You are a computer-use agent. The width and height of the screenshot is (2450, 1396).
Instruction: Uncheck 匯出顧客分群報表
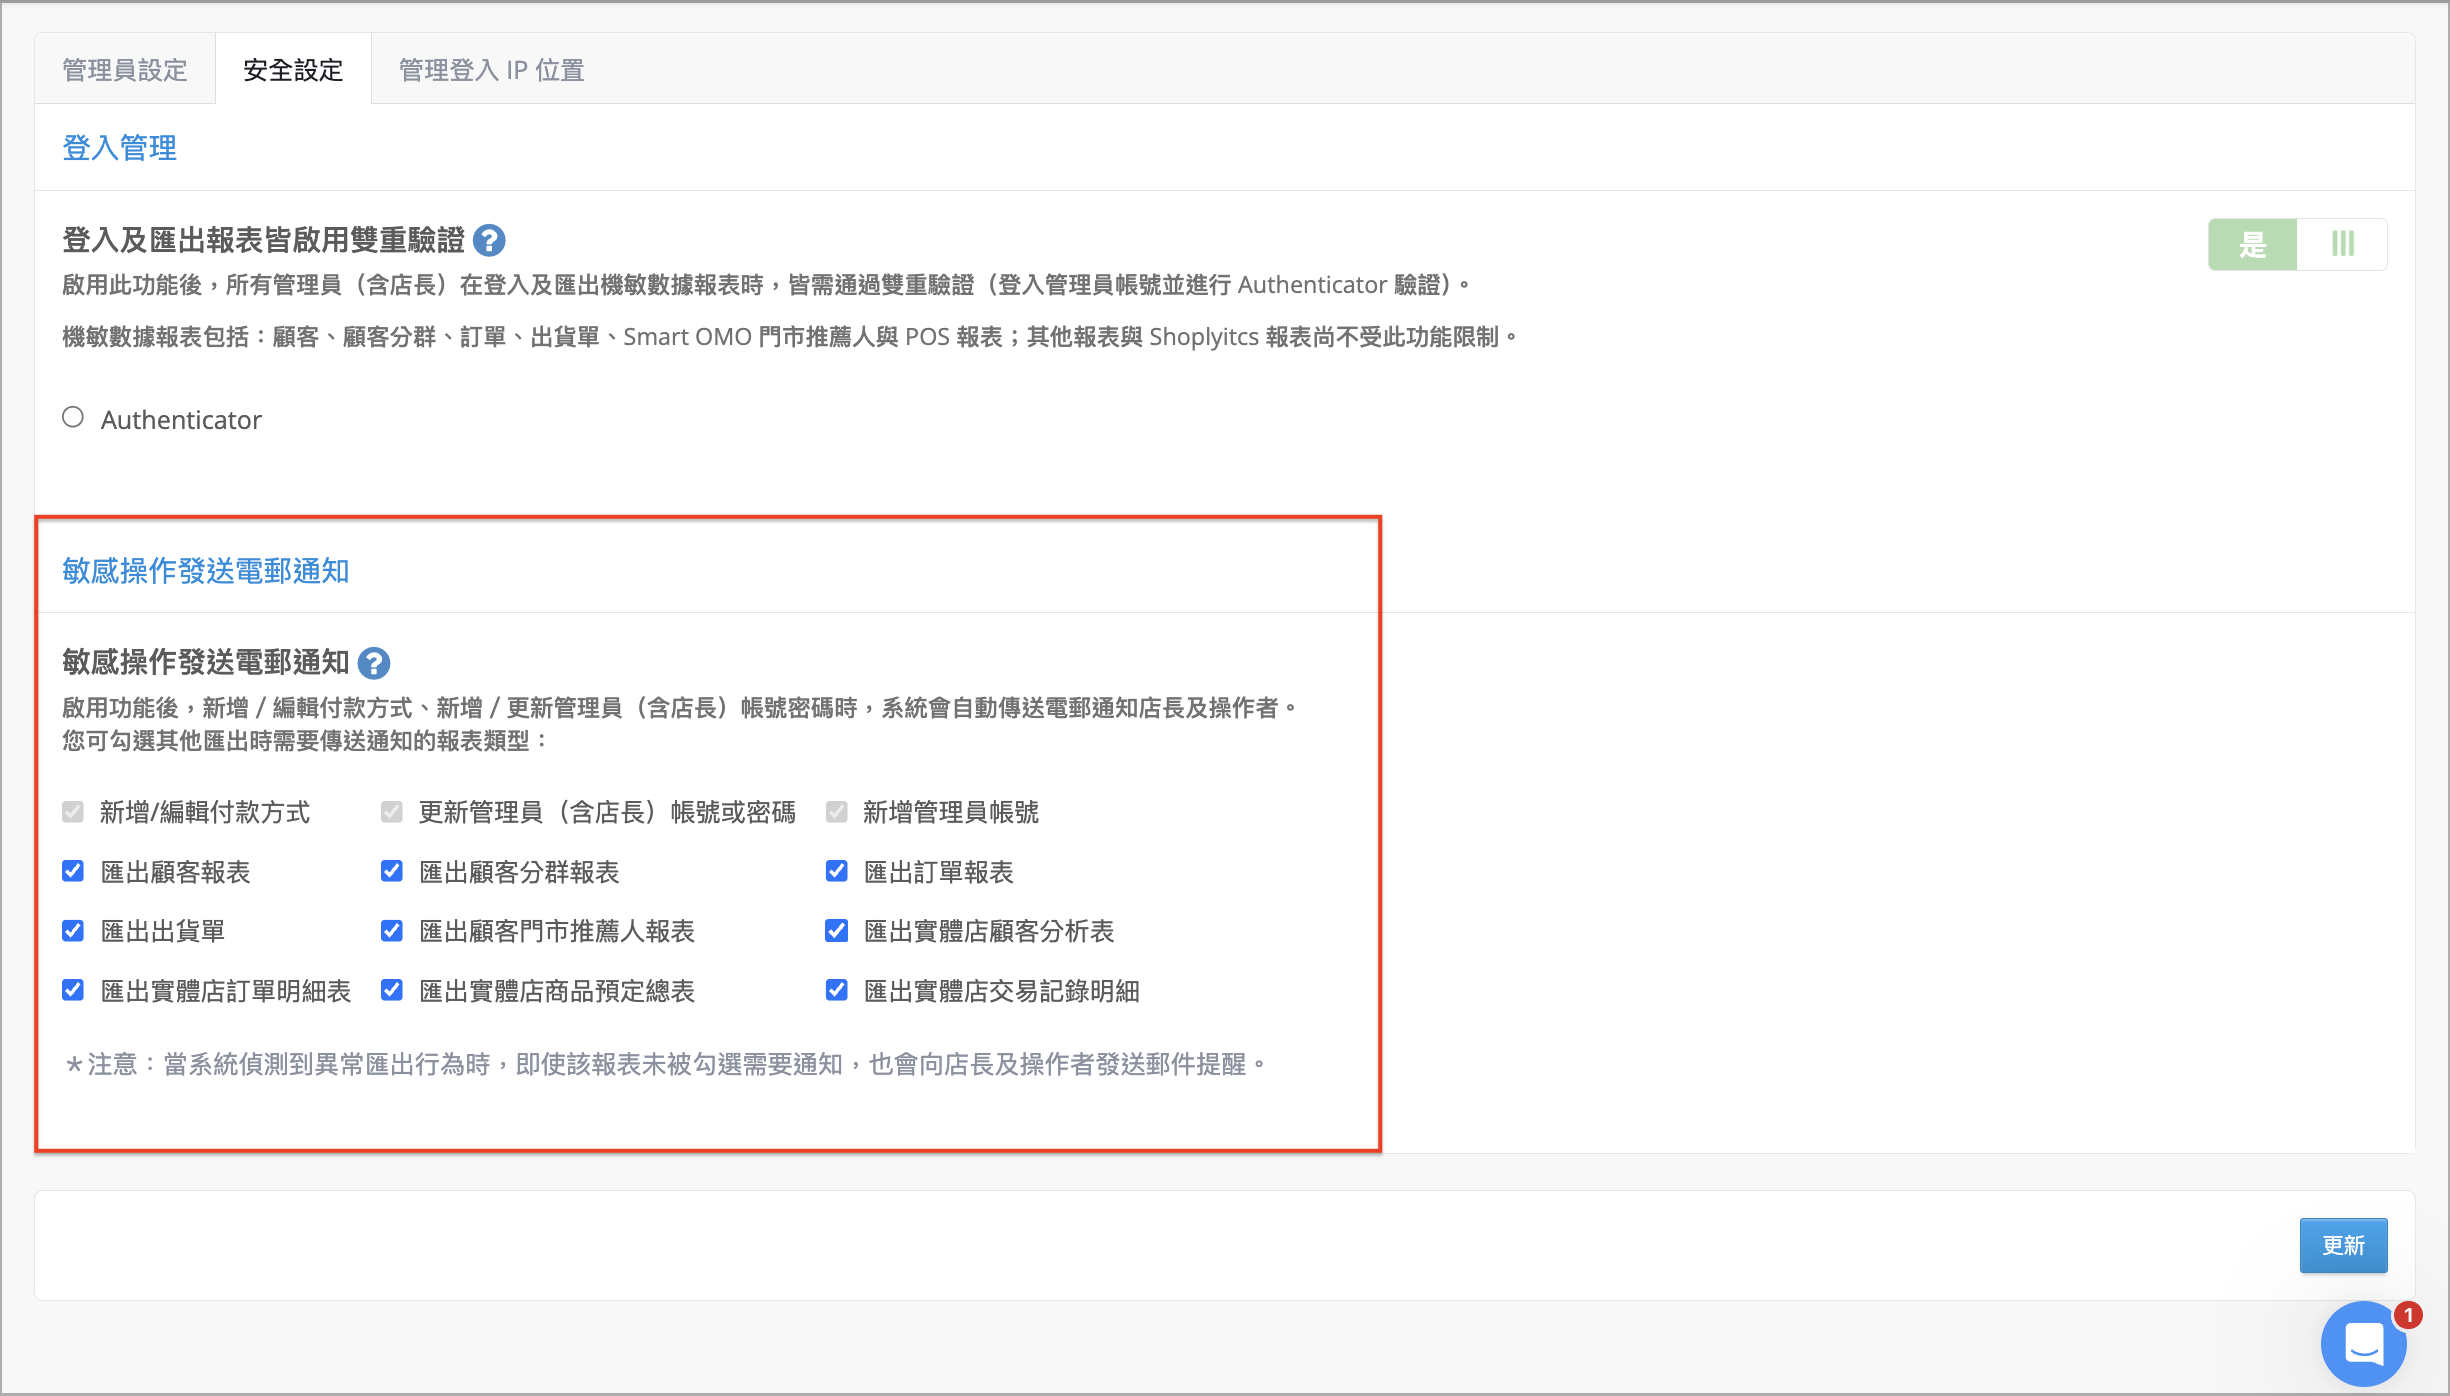pyautogui.click(x=392, y=871)
